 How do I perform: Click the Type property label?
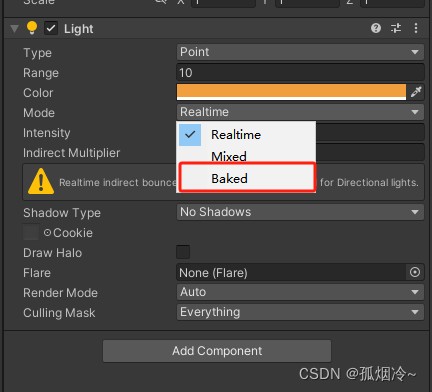(x=37, y=53)
